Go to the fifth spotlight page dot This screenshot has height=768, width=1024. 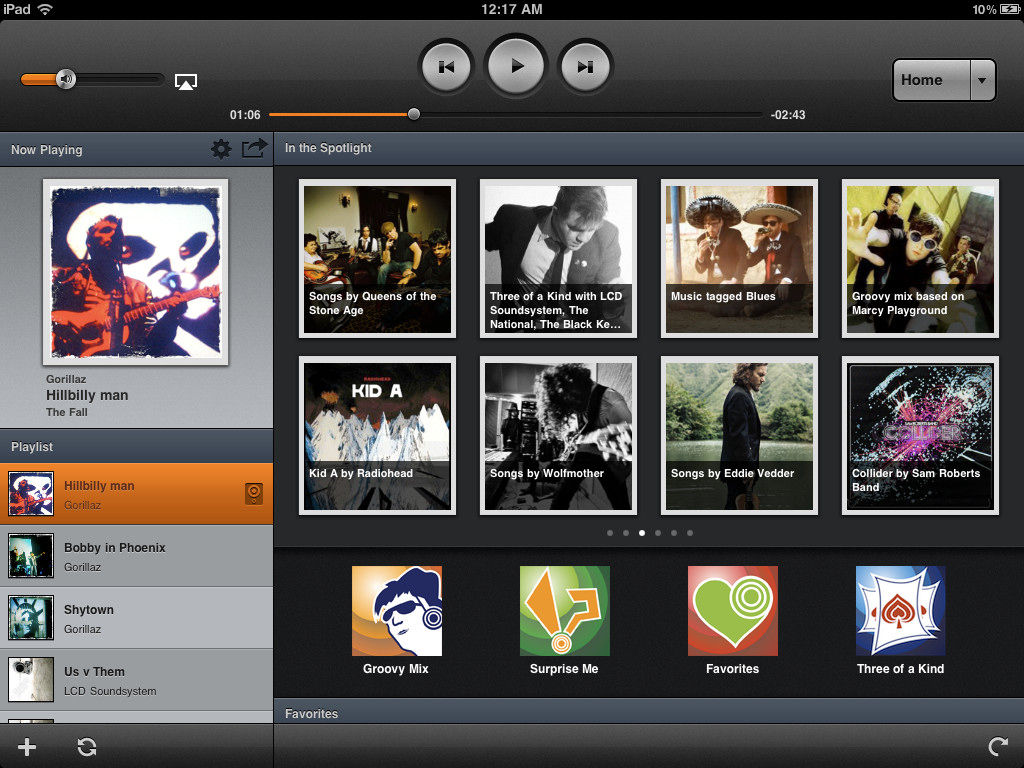click(x=674, y=533)
